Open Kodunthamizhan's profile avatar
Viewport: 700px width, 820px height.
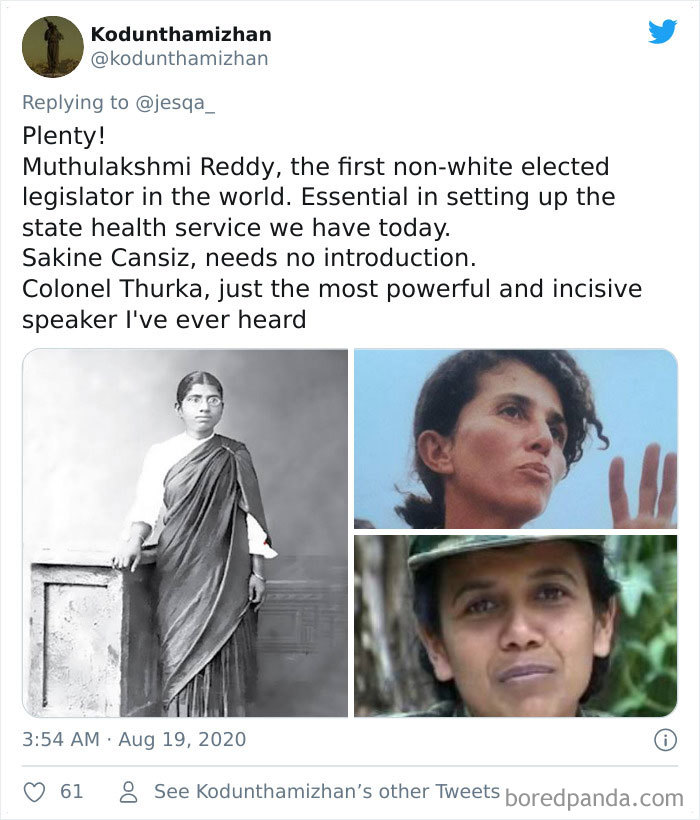pyautogui.click(x=52, y=44)
